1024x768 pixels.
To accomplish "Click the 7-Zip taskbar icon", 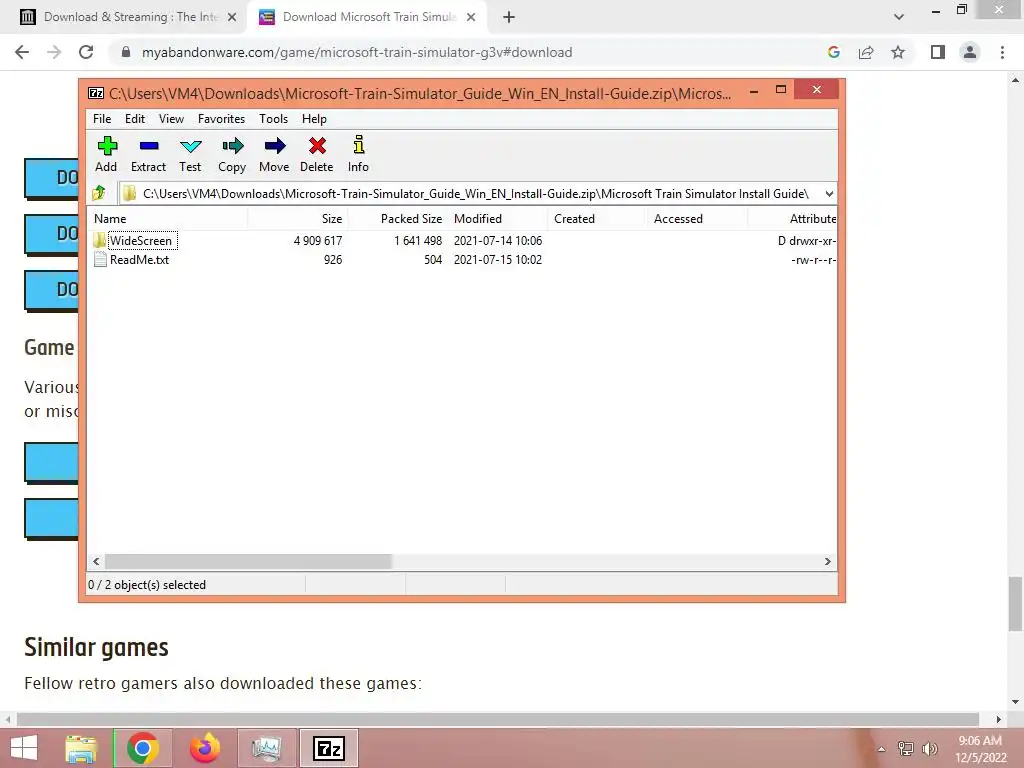I will 328,748.
